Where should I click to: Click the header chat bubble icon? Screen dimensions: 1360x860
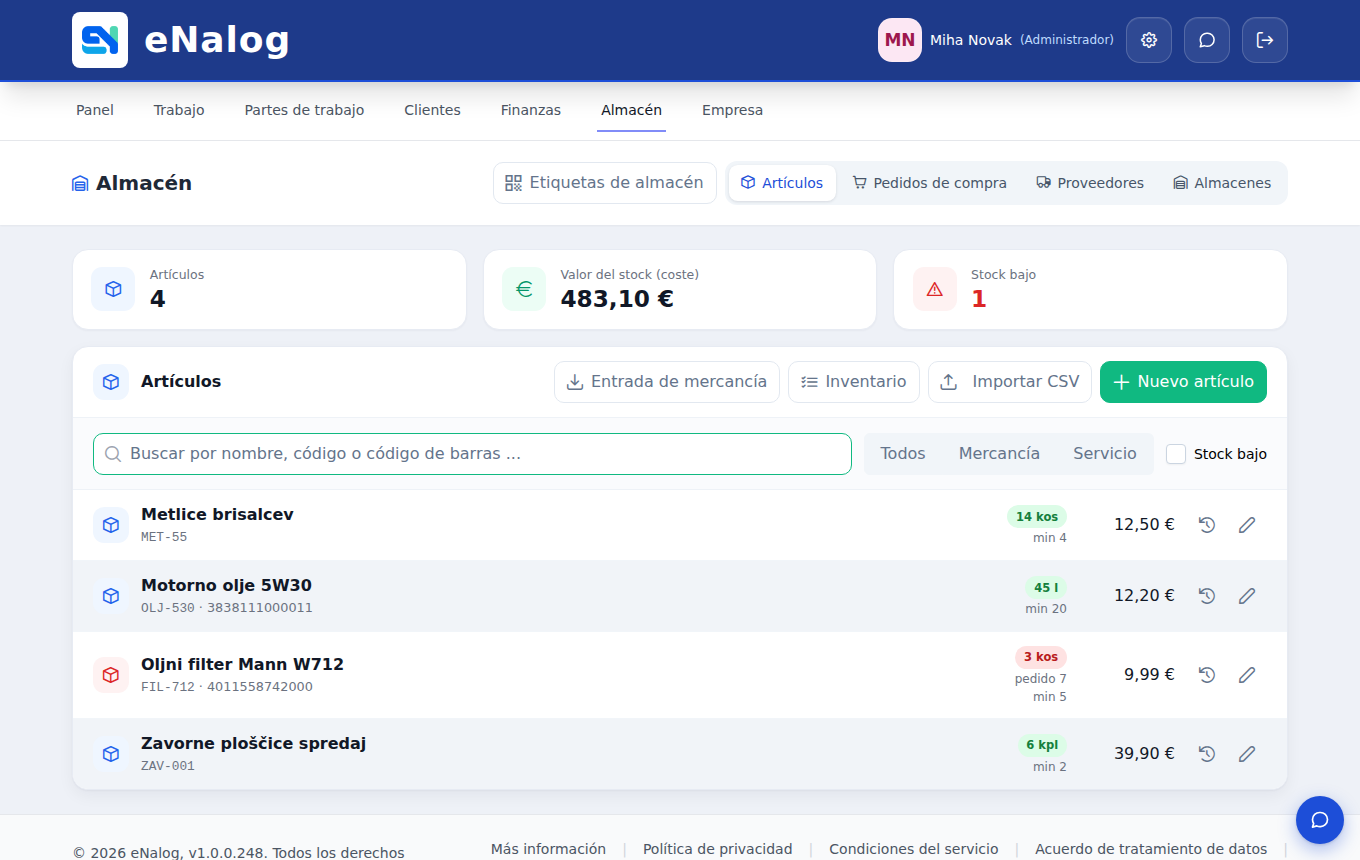pos(1207,40)
